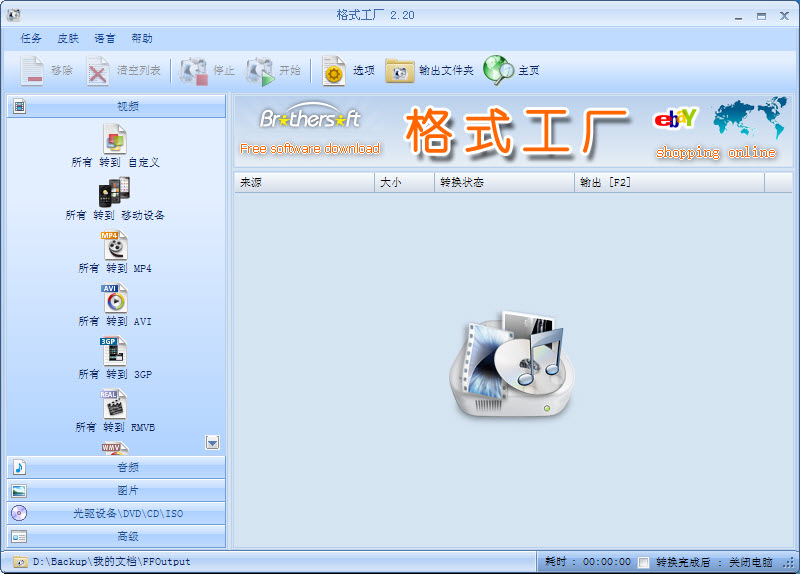Pick the All to 3GP converter icon
Viewport: 800px width, 574px height.
tap(115, 351)
